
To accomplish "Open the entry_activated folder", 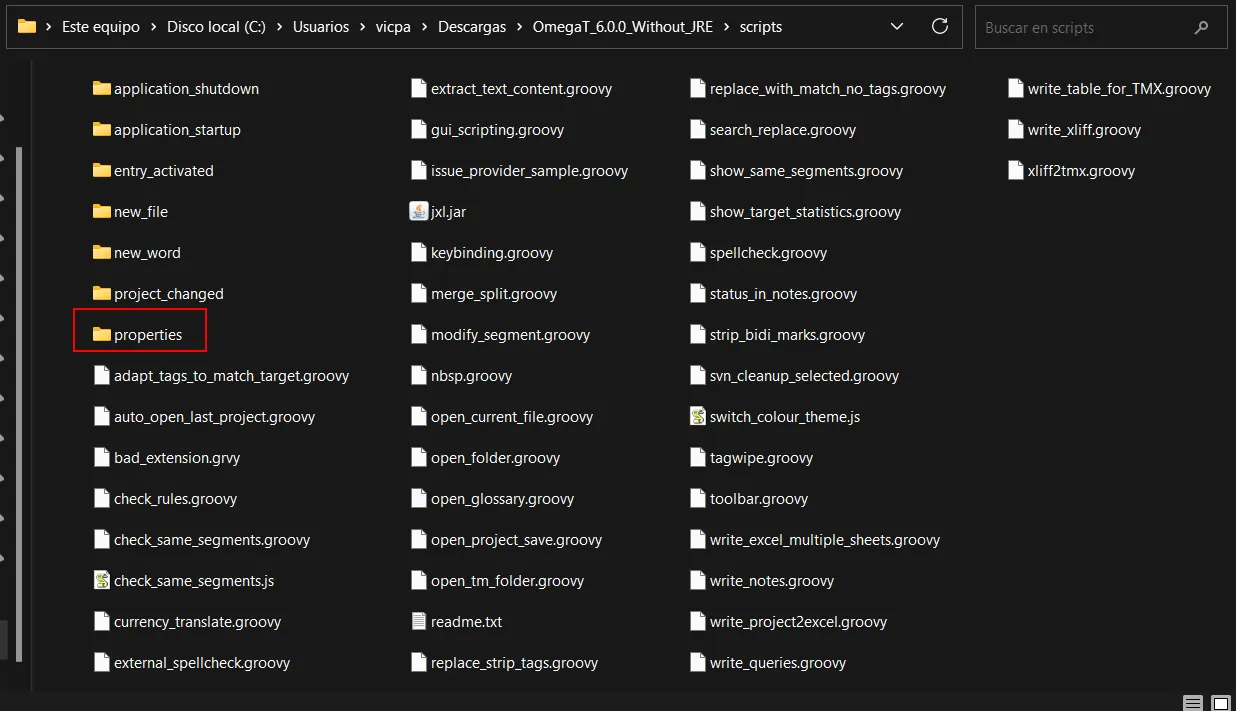I will pos(163,170).
